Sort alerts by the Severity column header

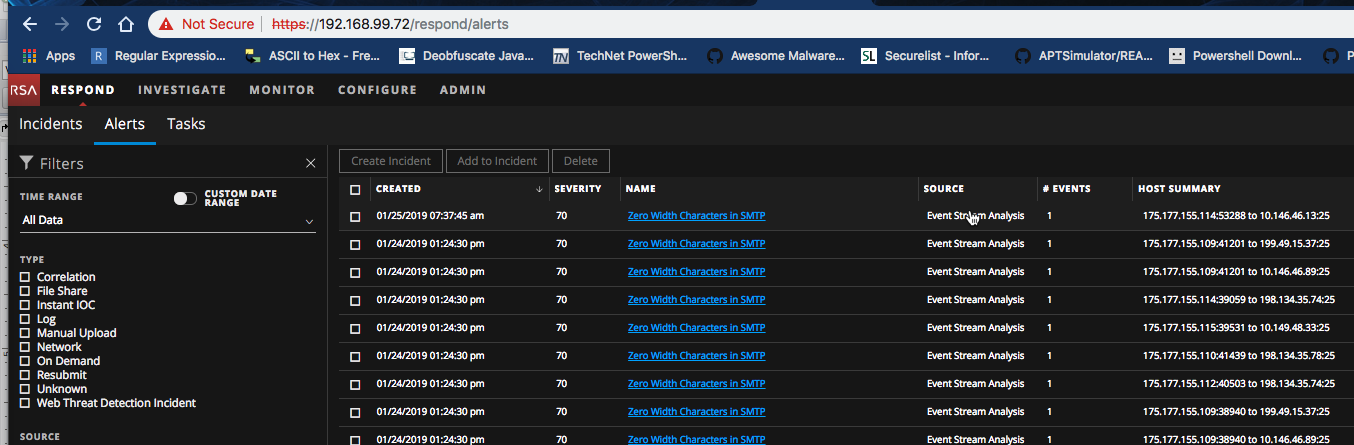(577, 189)
